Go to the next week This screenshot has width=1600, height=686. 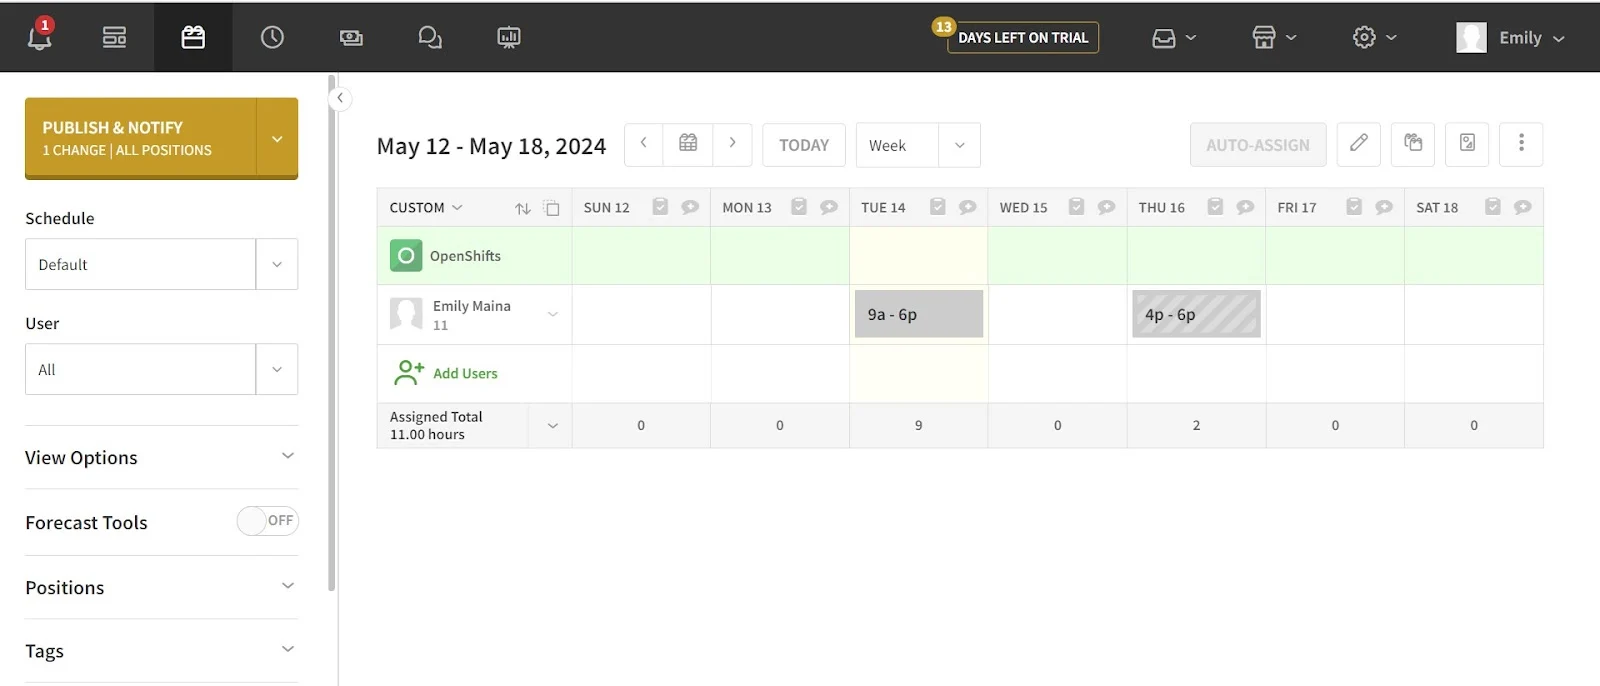732,144
